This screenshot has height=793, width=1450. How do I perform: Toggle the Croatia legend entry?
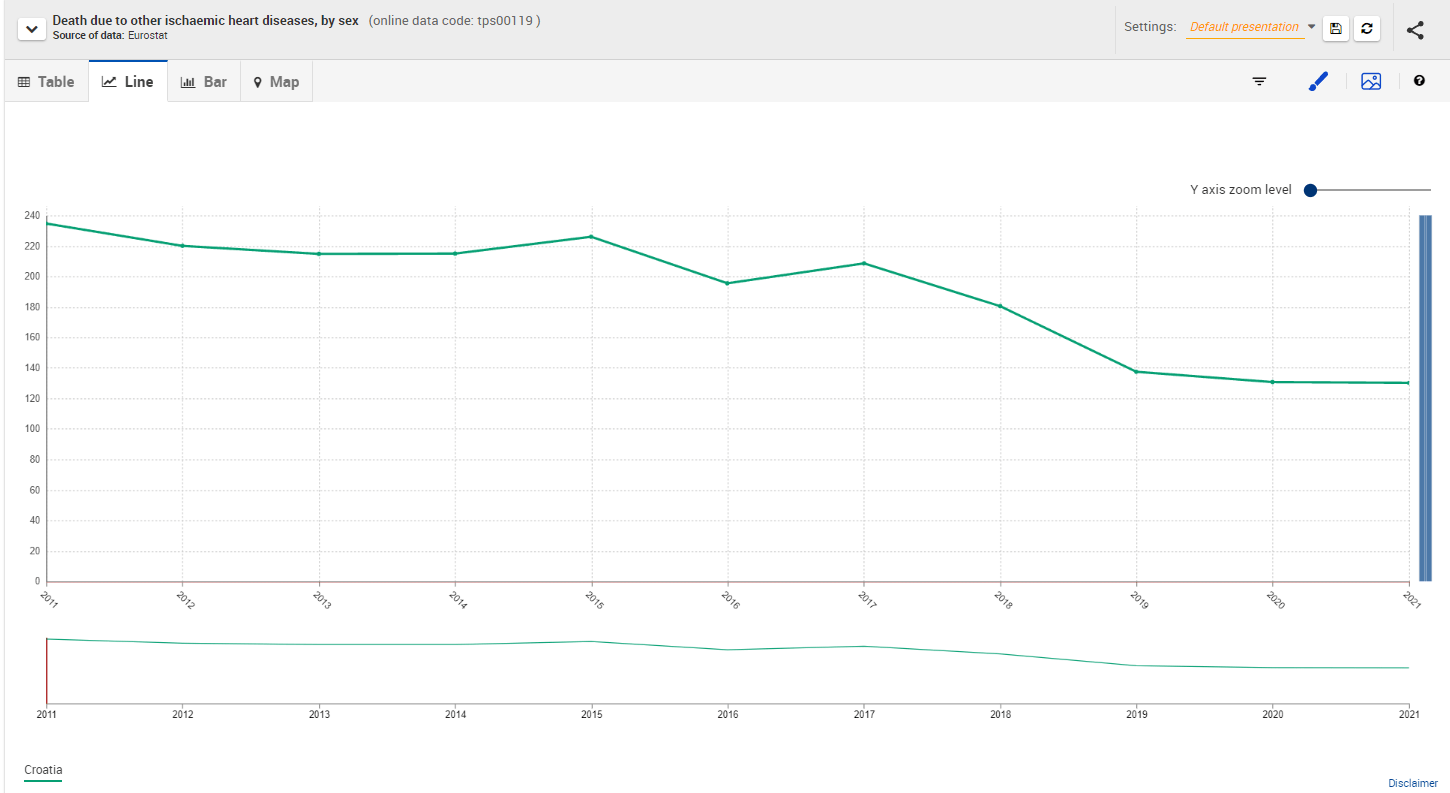click(x=43, y=770)
